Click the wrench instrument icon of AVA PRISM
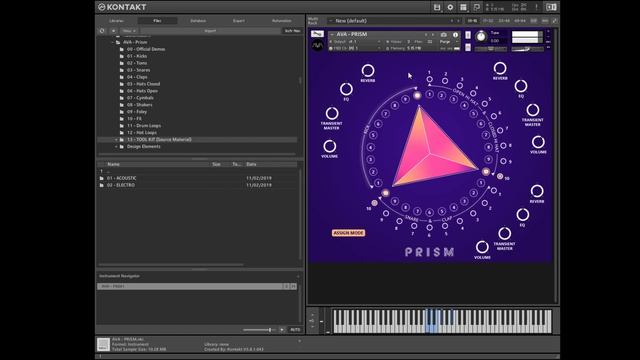 (317, 34)
